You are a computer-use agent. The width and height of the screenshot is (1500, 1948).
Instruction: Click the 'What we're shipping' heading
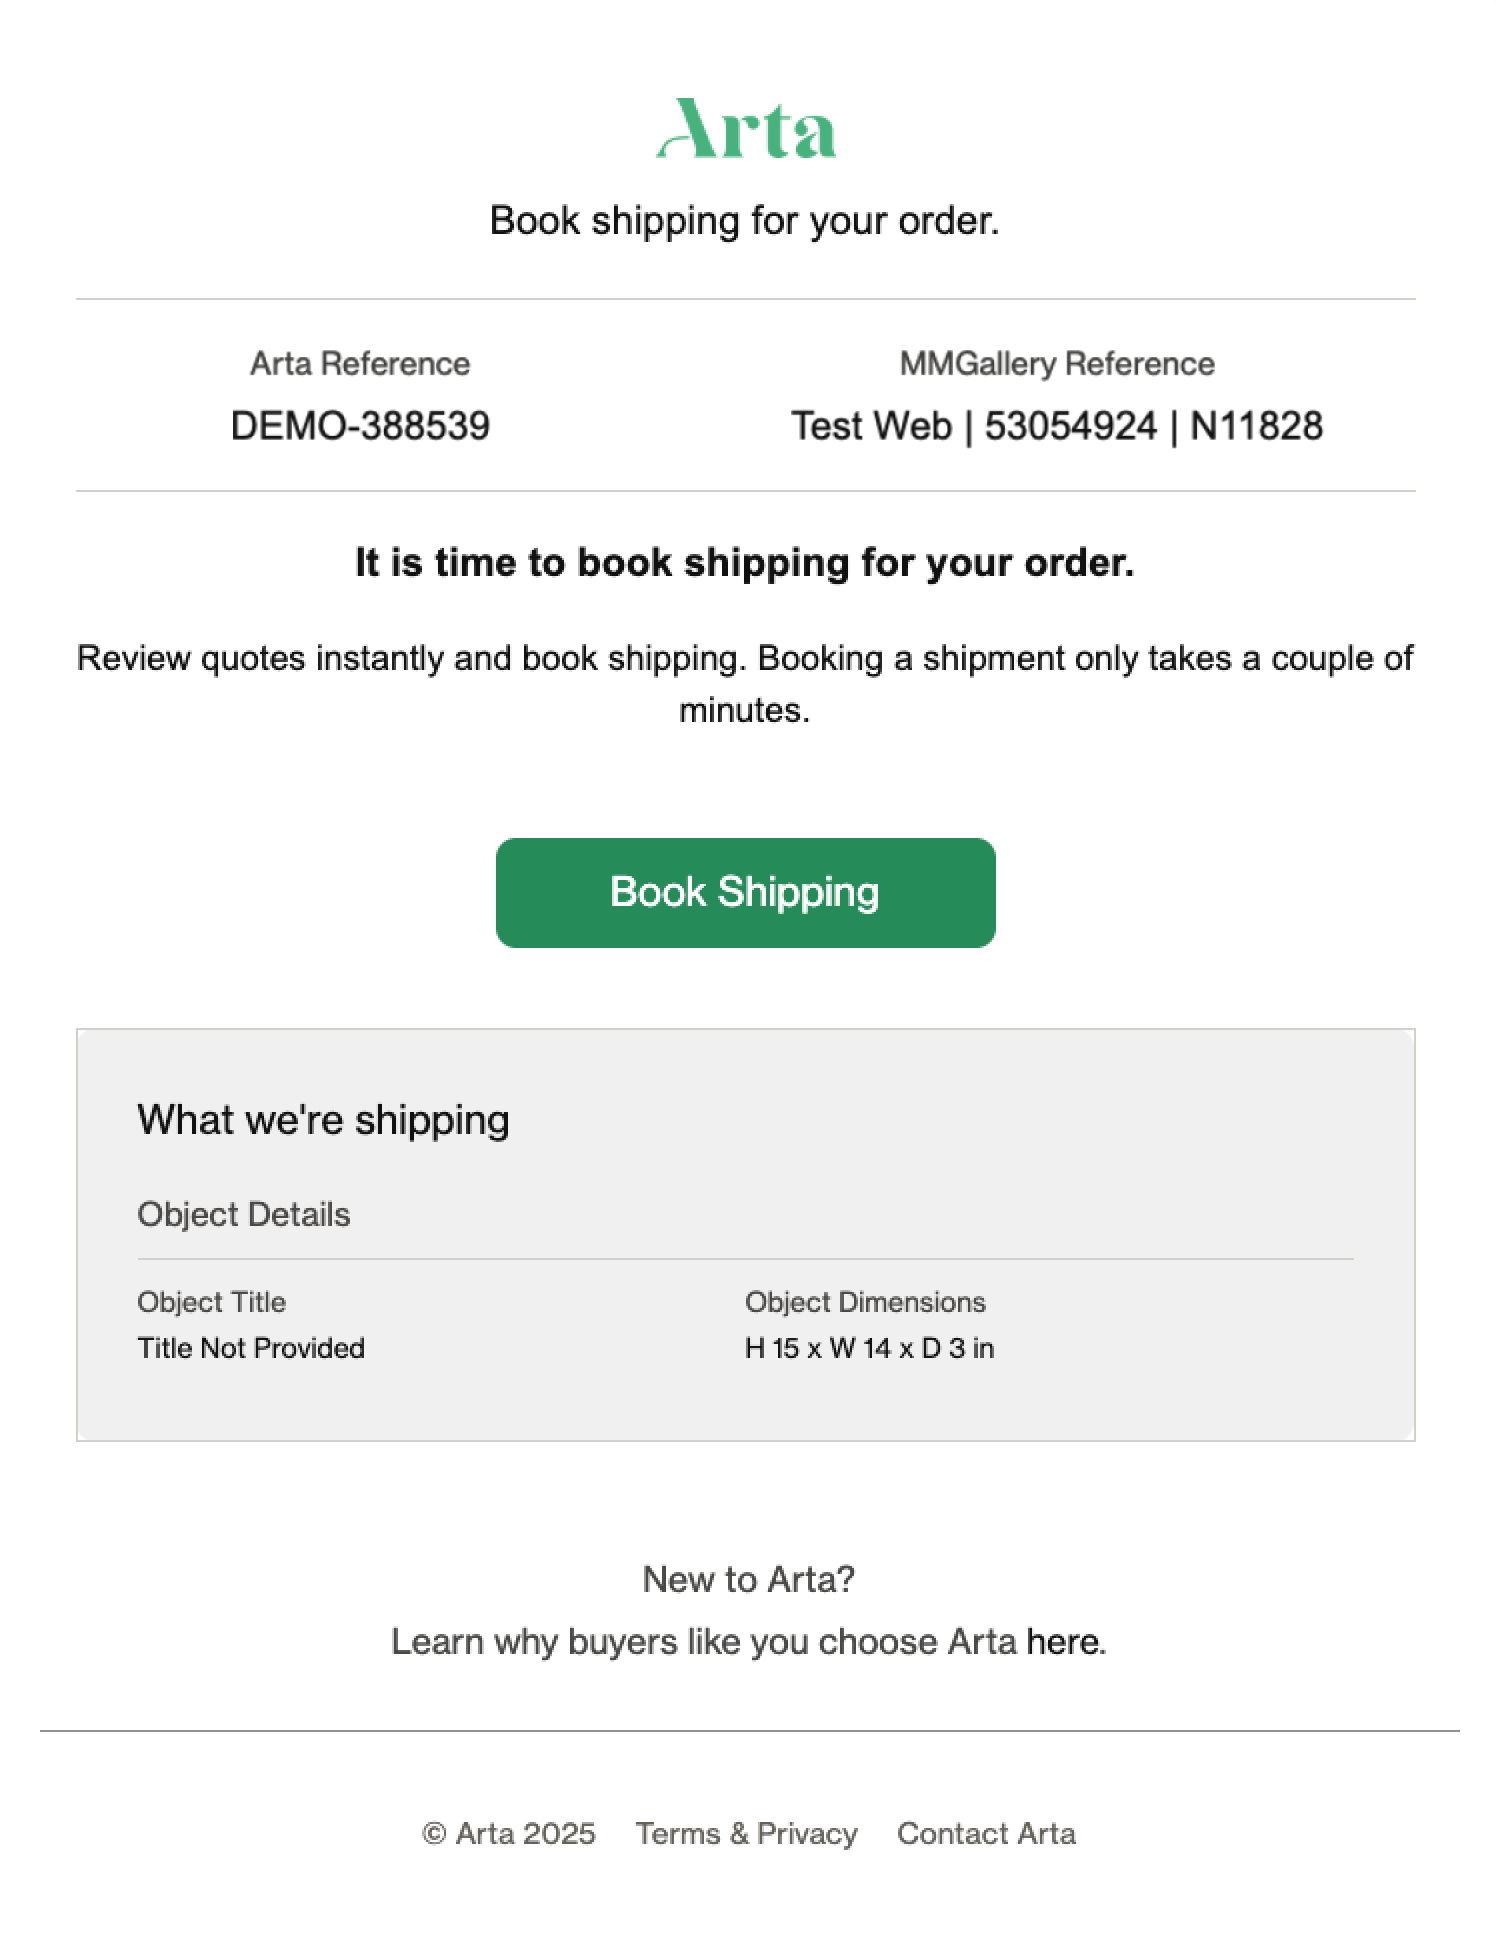[323, 1120]
